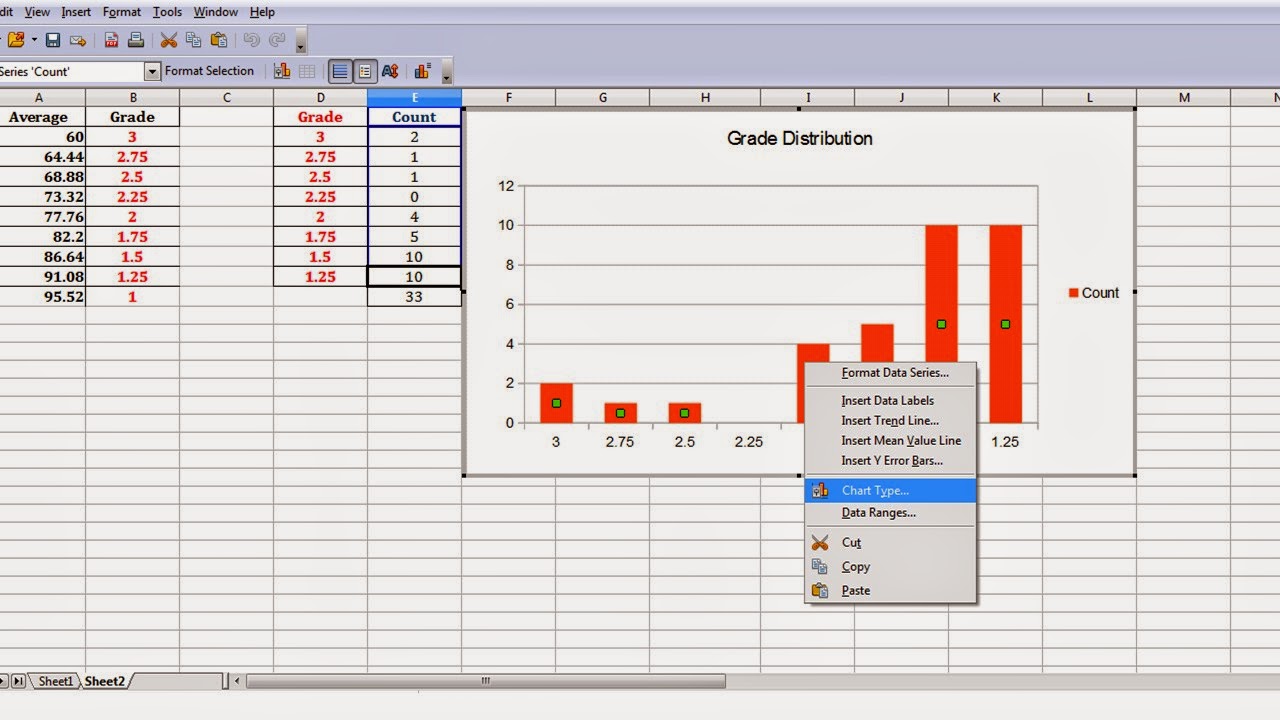Click the Automatic Layout chart icon
The image size is (1280, 720).
(x=420, y=71)
